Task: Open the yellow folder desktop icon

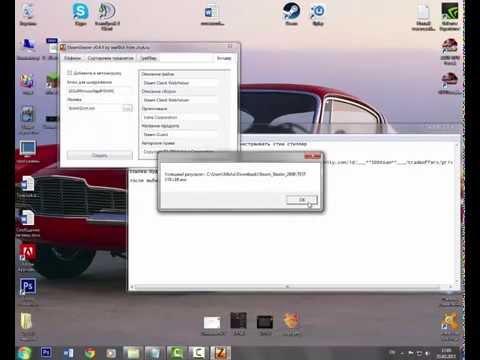Action: coord(27,325)
